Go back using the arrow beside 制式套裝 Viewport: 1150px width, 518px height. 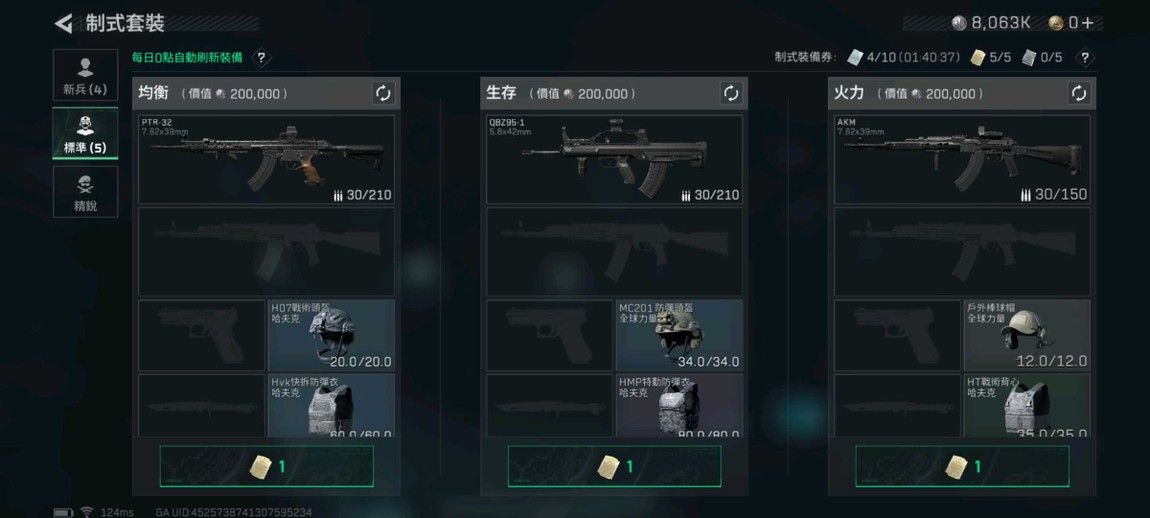pyautogui.click(x=64, y=23)
